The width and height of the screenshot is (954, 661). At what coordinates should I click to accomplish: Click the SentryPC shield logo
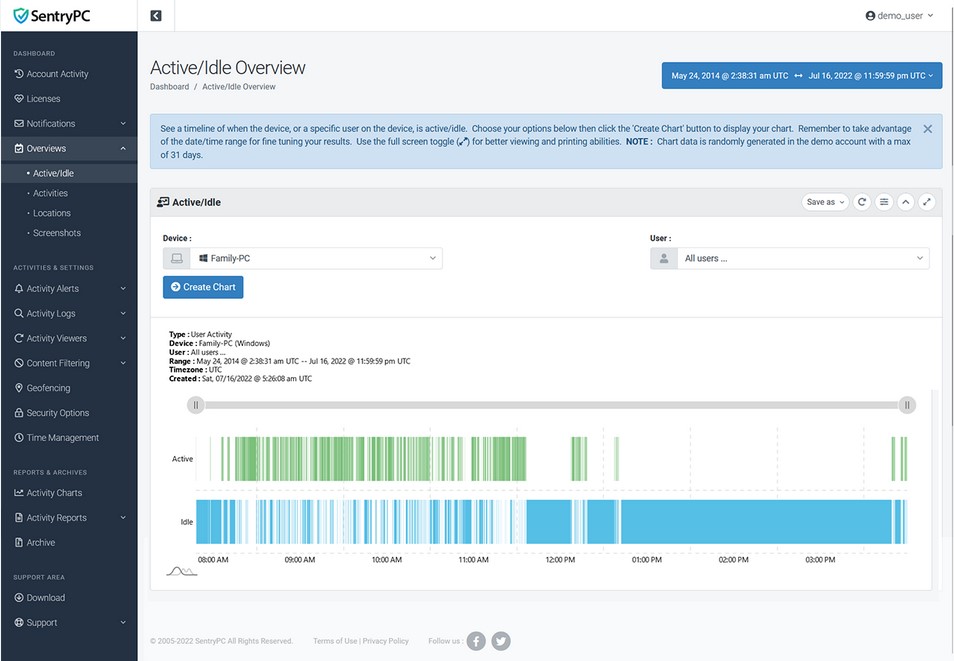[21, 16]
